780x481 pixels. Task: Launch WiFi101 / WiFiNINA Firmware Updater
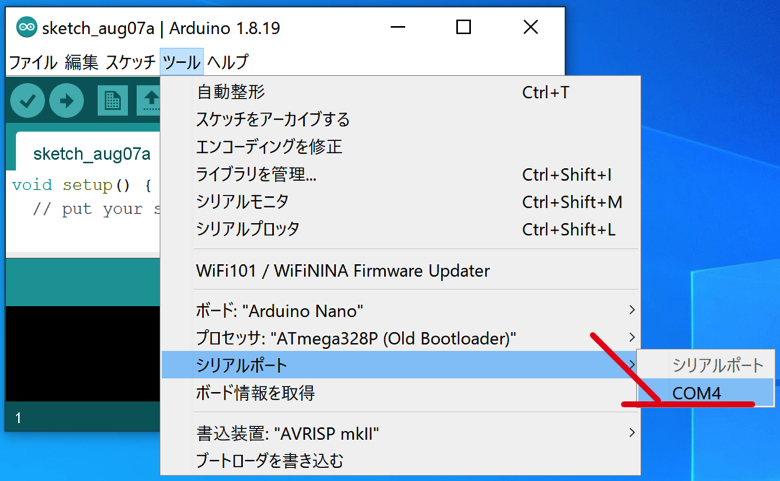click(x=400, y=271)
